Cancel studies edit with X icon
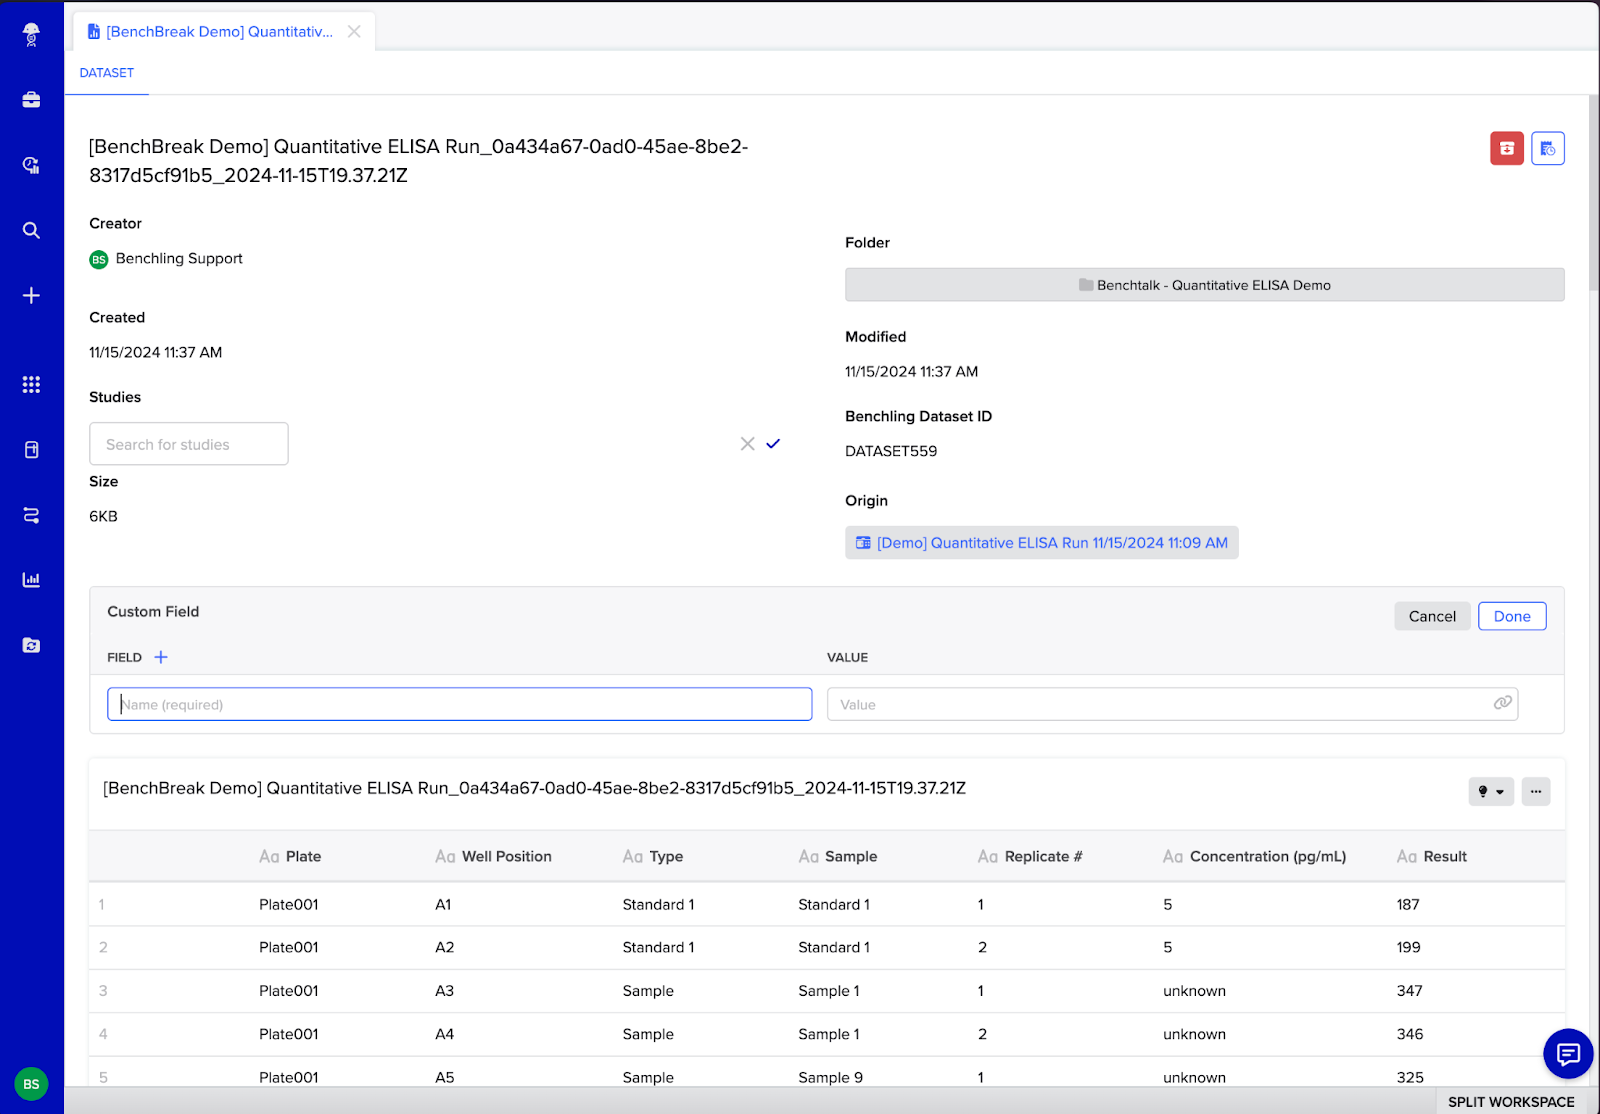Screen dimensions: 1600x1114 pos(747,443)
